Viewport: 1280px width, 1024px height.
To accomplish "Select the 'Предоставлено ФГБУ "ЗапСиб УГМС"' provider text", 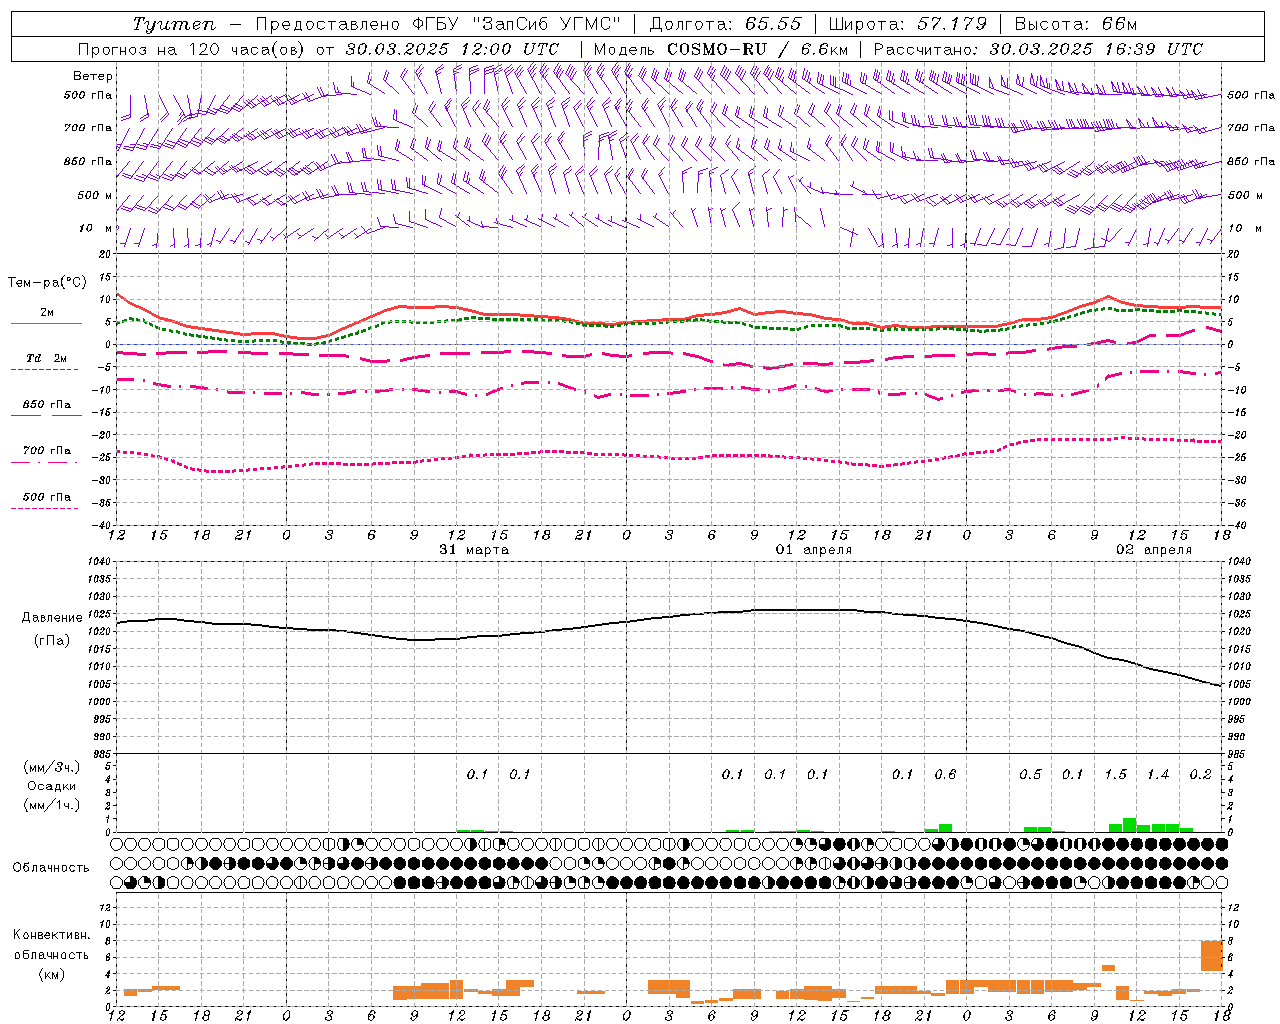I will pos(438,24).
